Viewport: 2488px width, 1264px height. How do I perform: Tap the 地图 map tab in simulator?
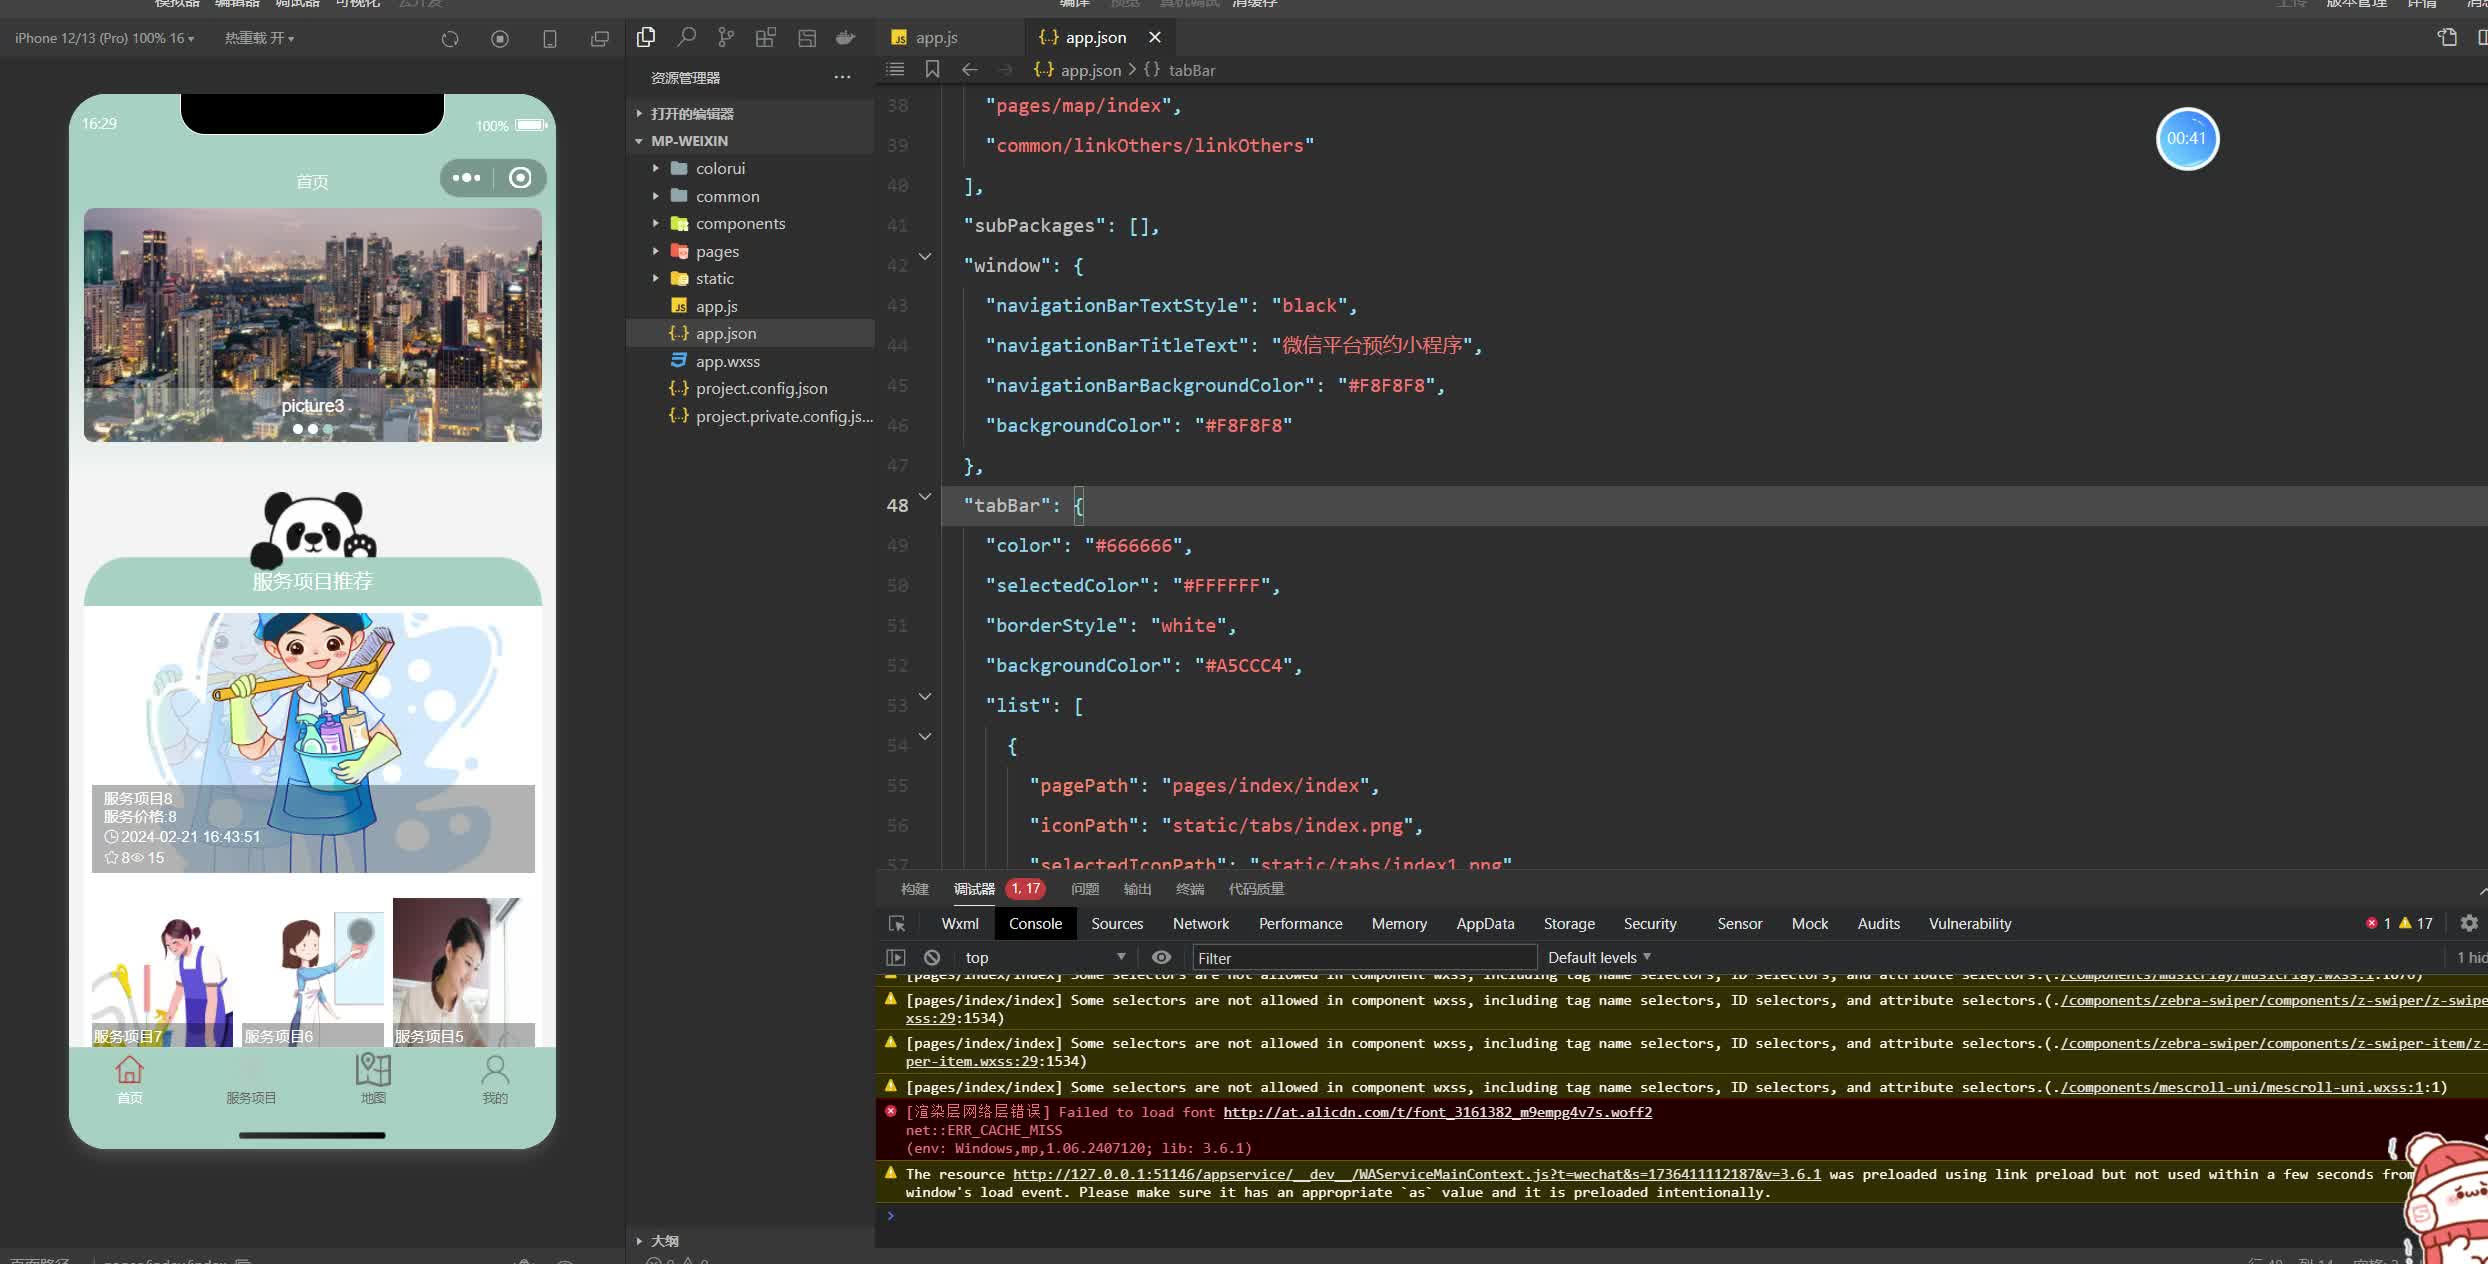pos(373,1079)
